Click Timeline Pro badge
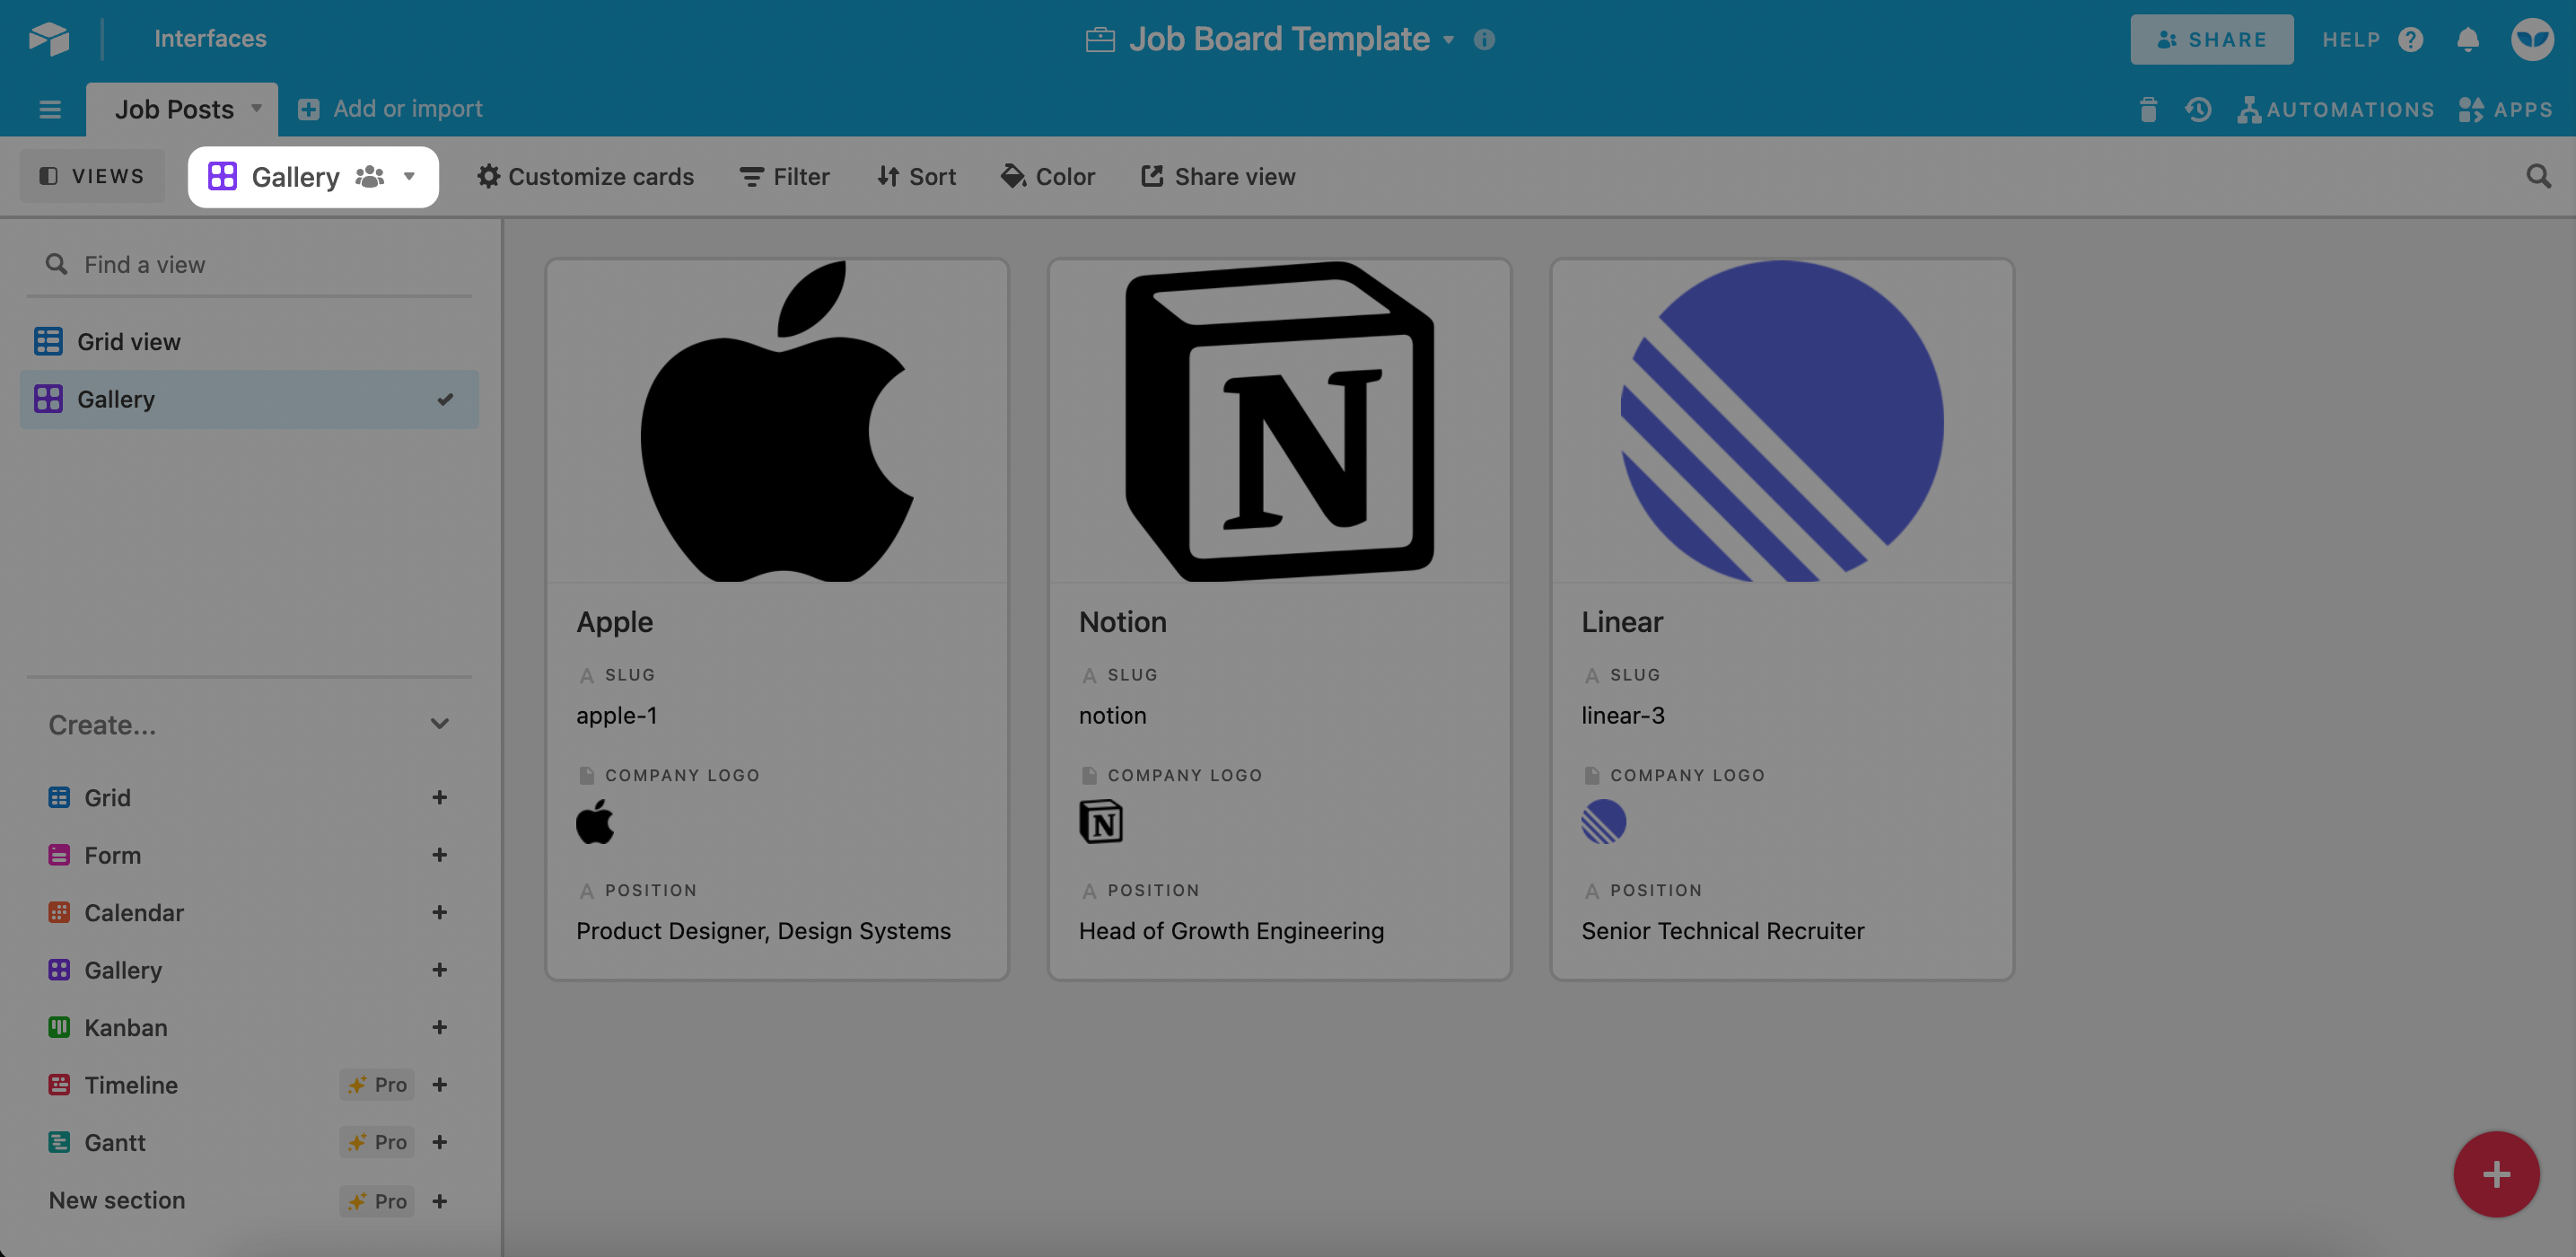Image resolution: width=2576 pixels, height=1257 pixels. pyautogui.click(x=377, y=1085)
